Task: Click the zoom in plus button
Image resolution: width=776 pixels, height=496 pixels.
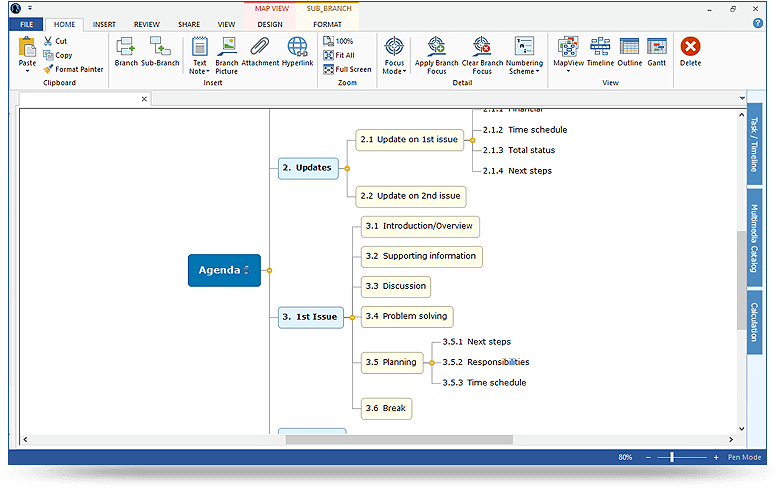Action: click(716, 457)
